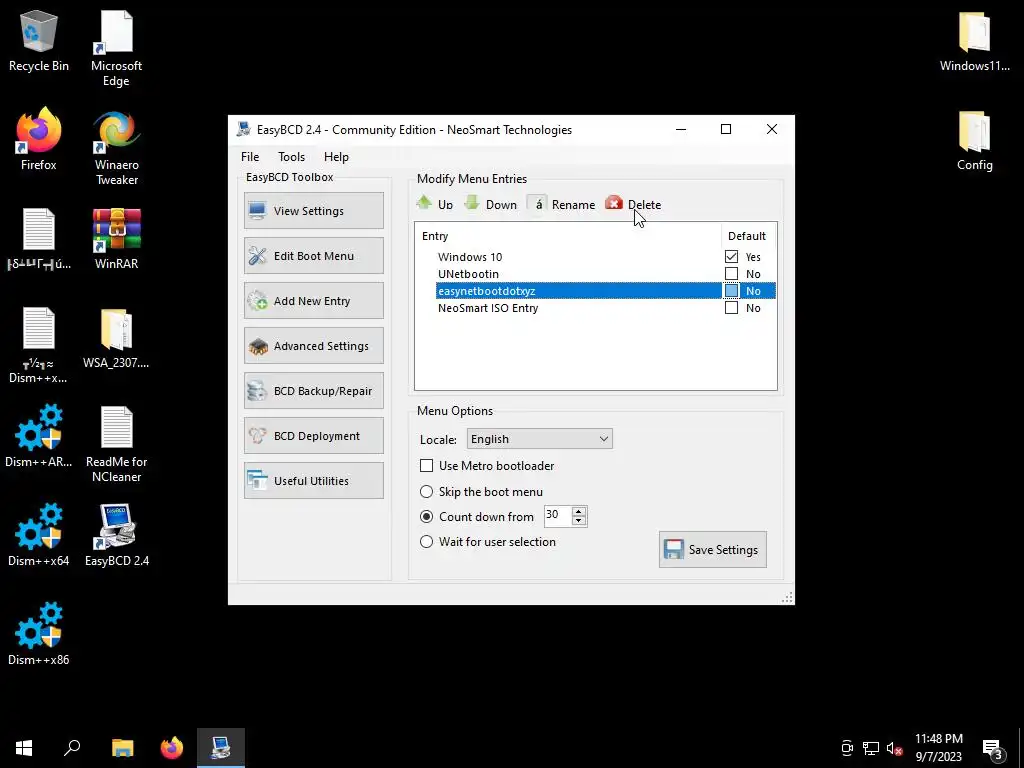
Task: Click Save Settings button
Action: pyautogui.click(x=712, y=549)
